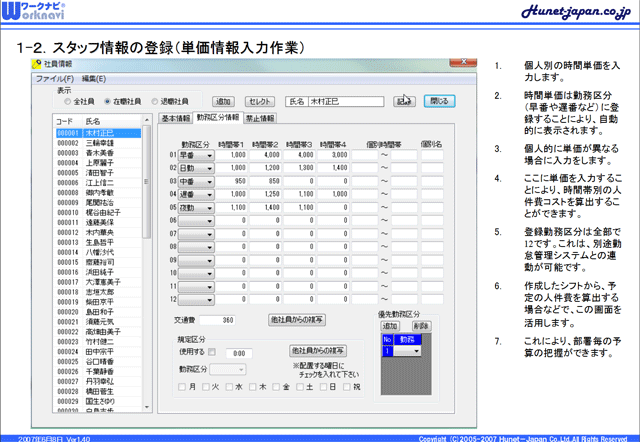Open the 早番 dropdown in row 01
The height and width of the screenshot is (442, 640).
tap(208, 155)
